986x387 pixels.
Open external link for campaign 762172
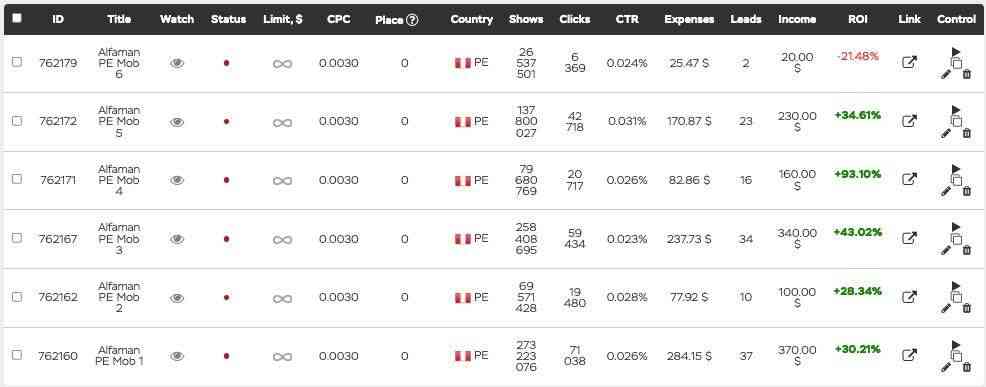click(909, 121)
